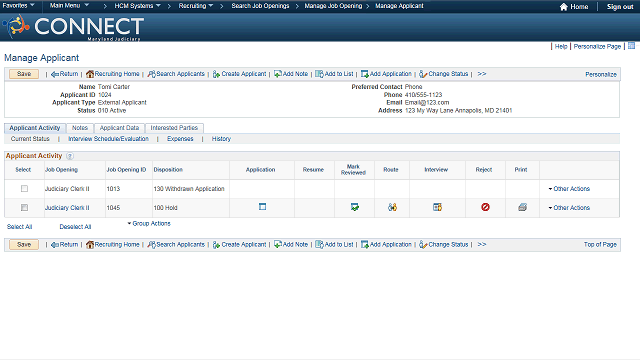Tick the checkbox for job opening 1045

24,208
